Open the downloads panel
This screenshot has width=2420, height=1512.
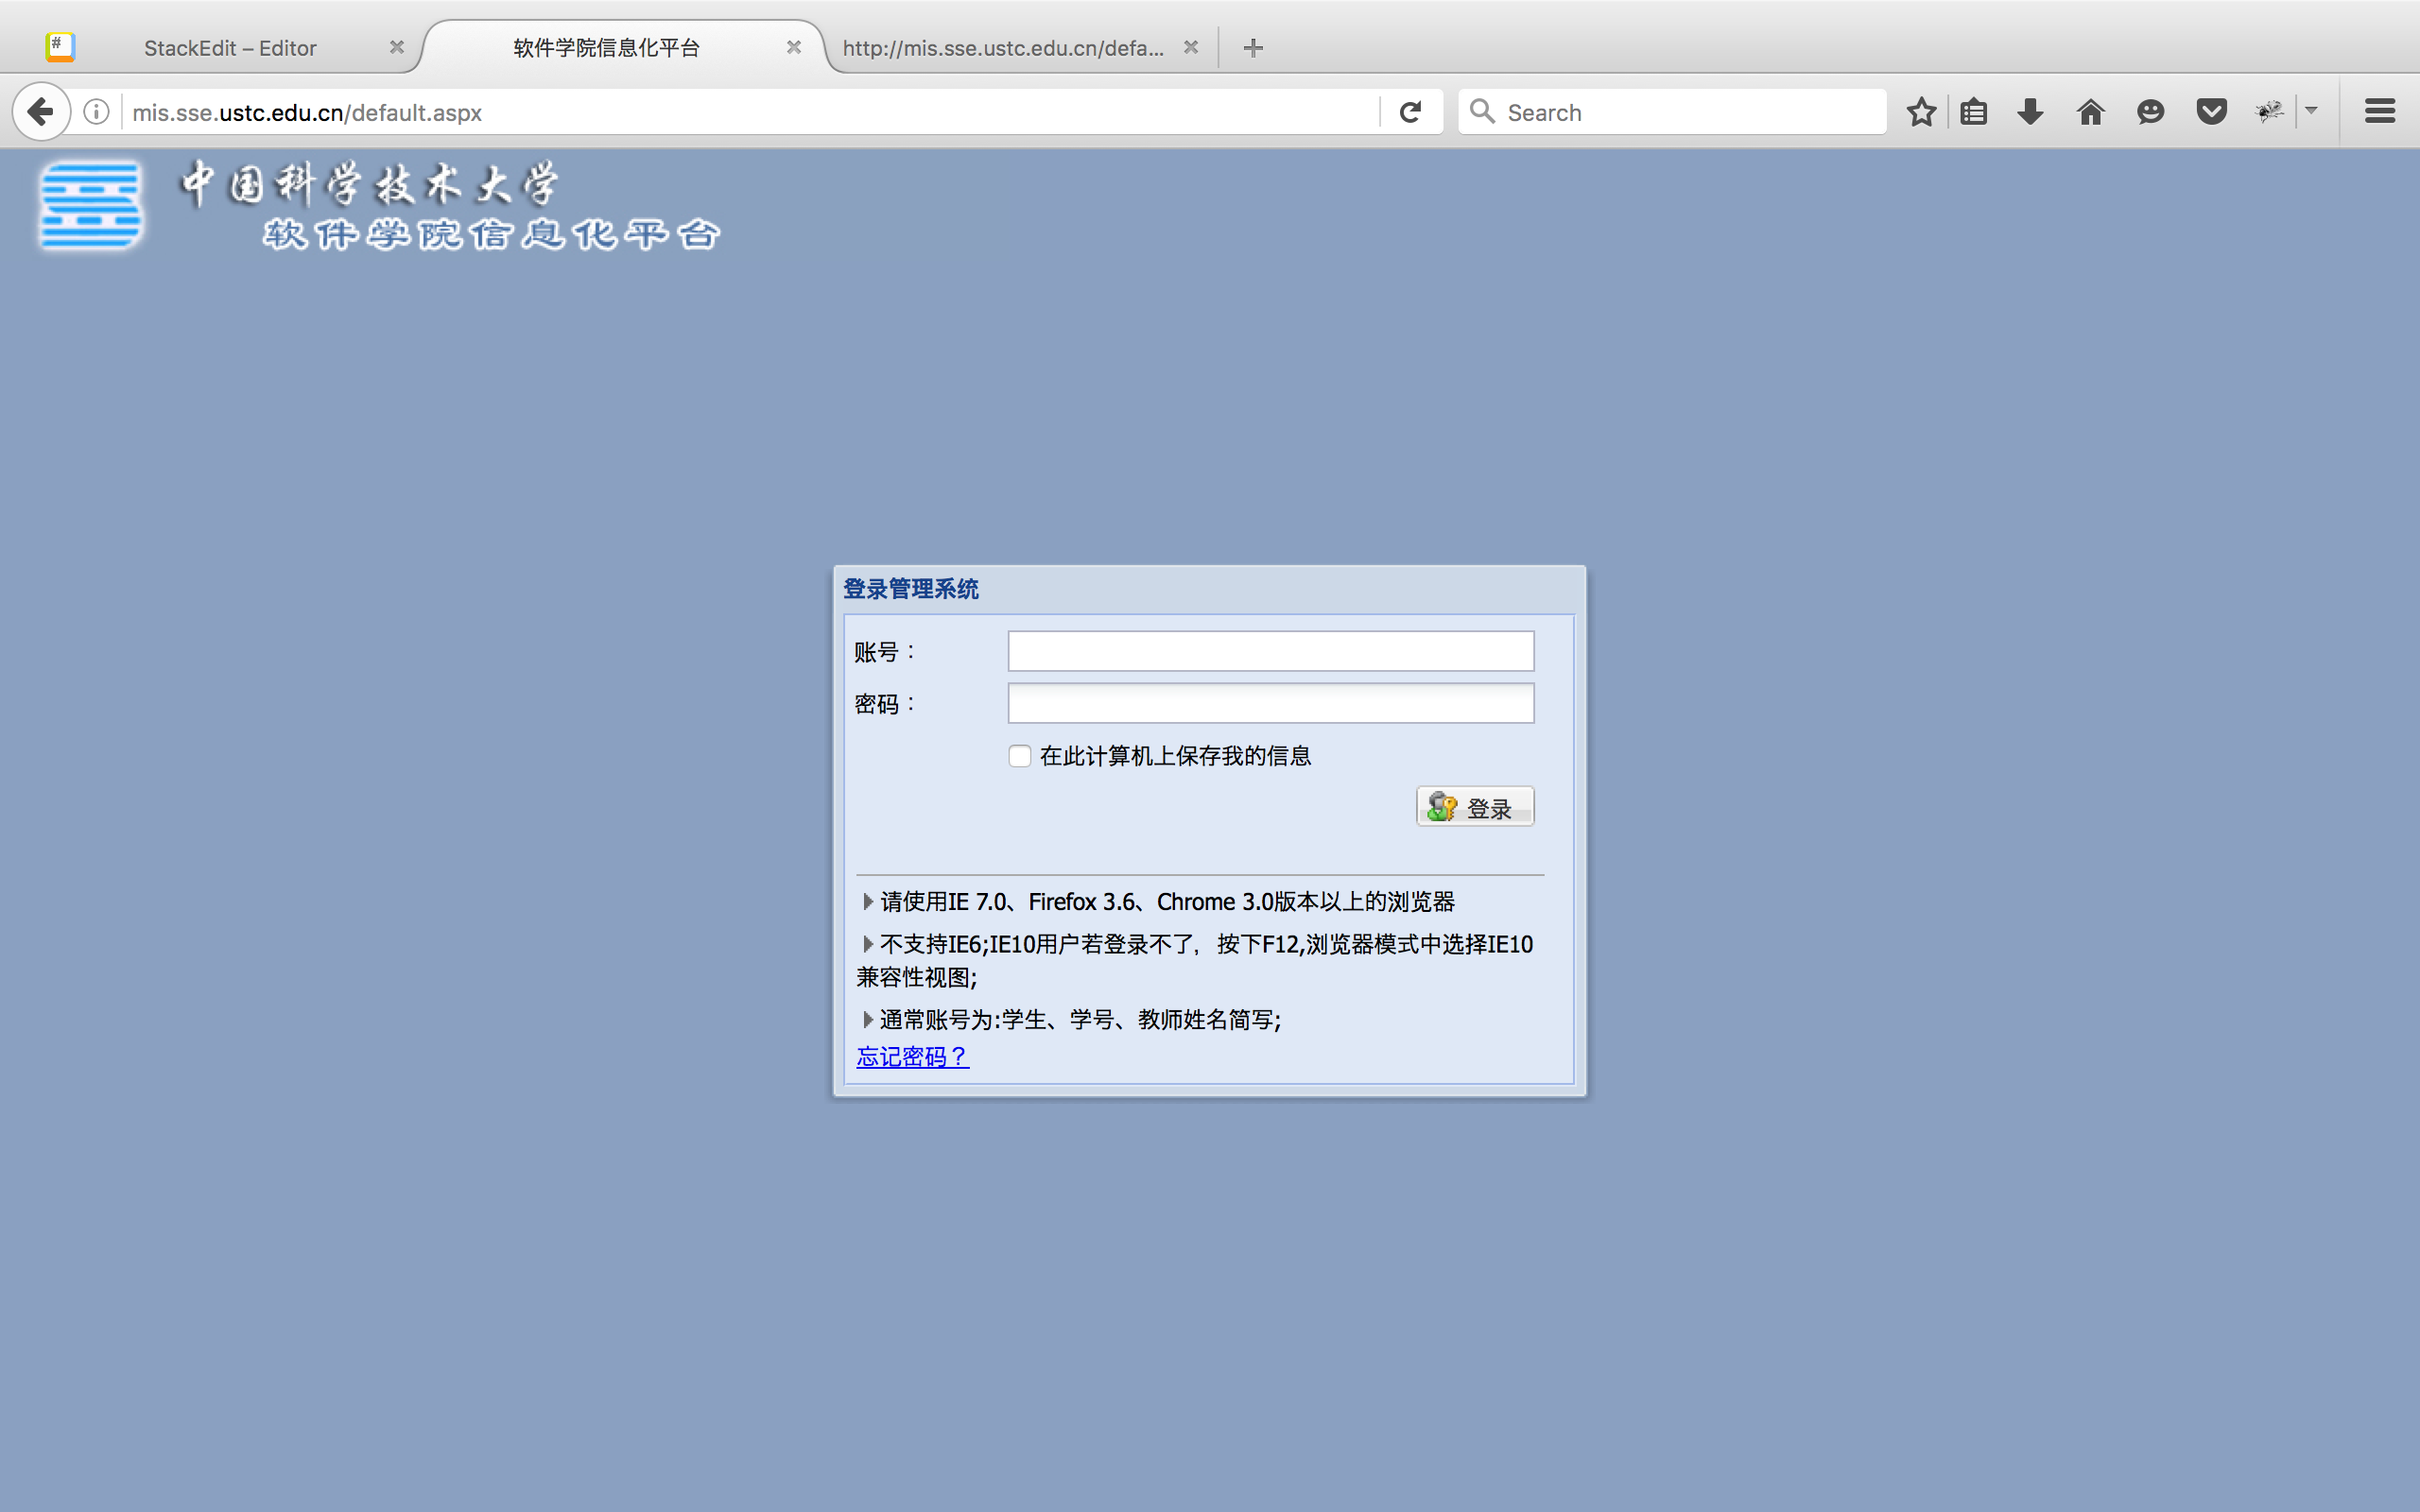click(x=2029, y=111)
